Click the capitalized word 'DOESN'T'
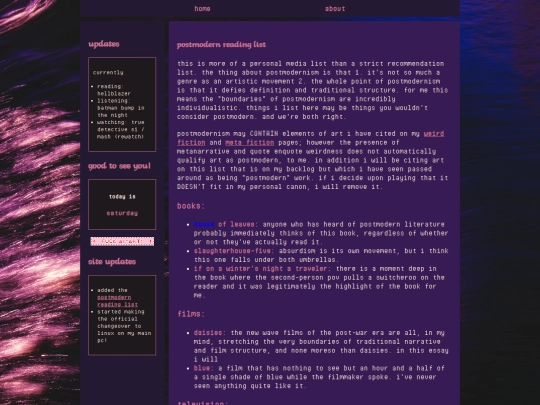 (x=191, y=187)
